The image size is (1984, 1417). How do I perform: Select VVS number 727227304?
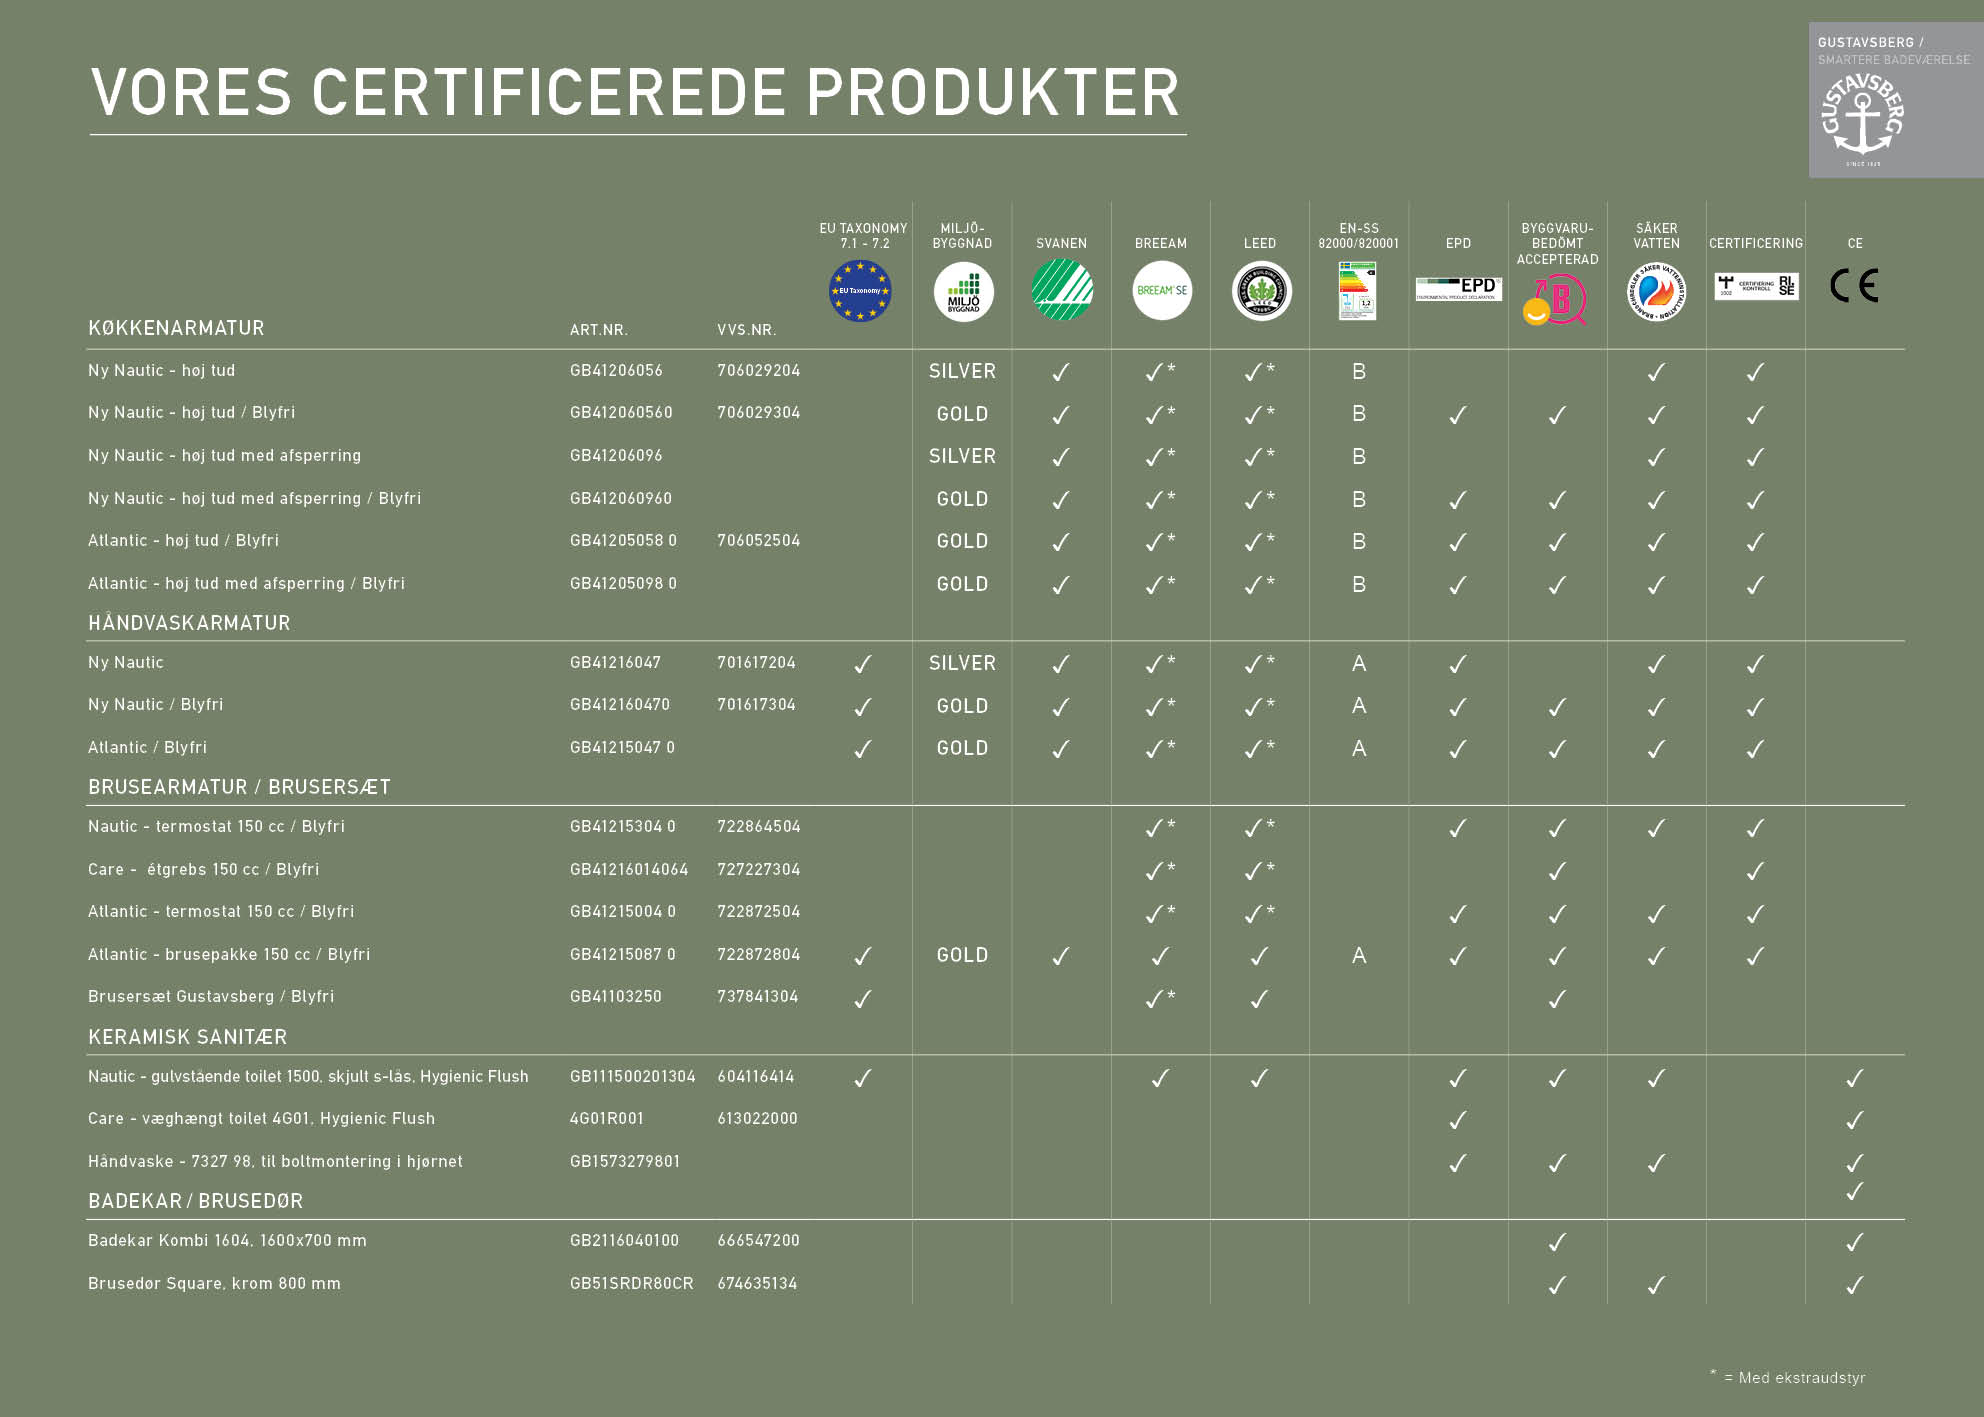(759, 869)
